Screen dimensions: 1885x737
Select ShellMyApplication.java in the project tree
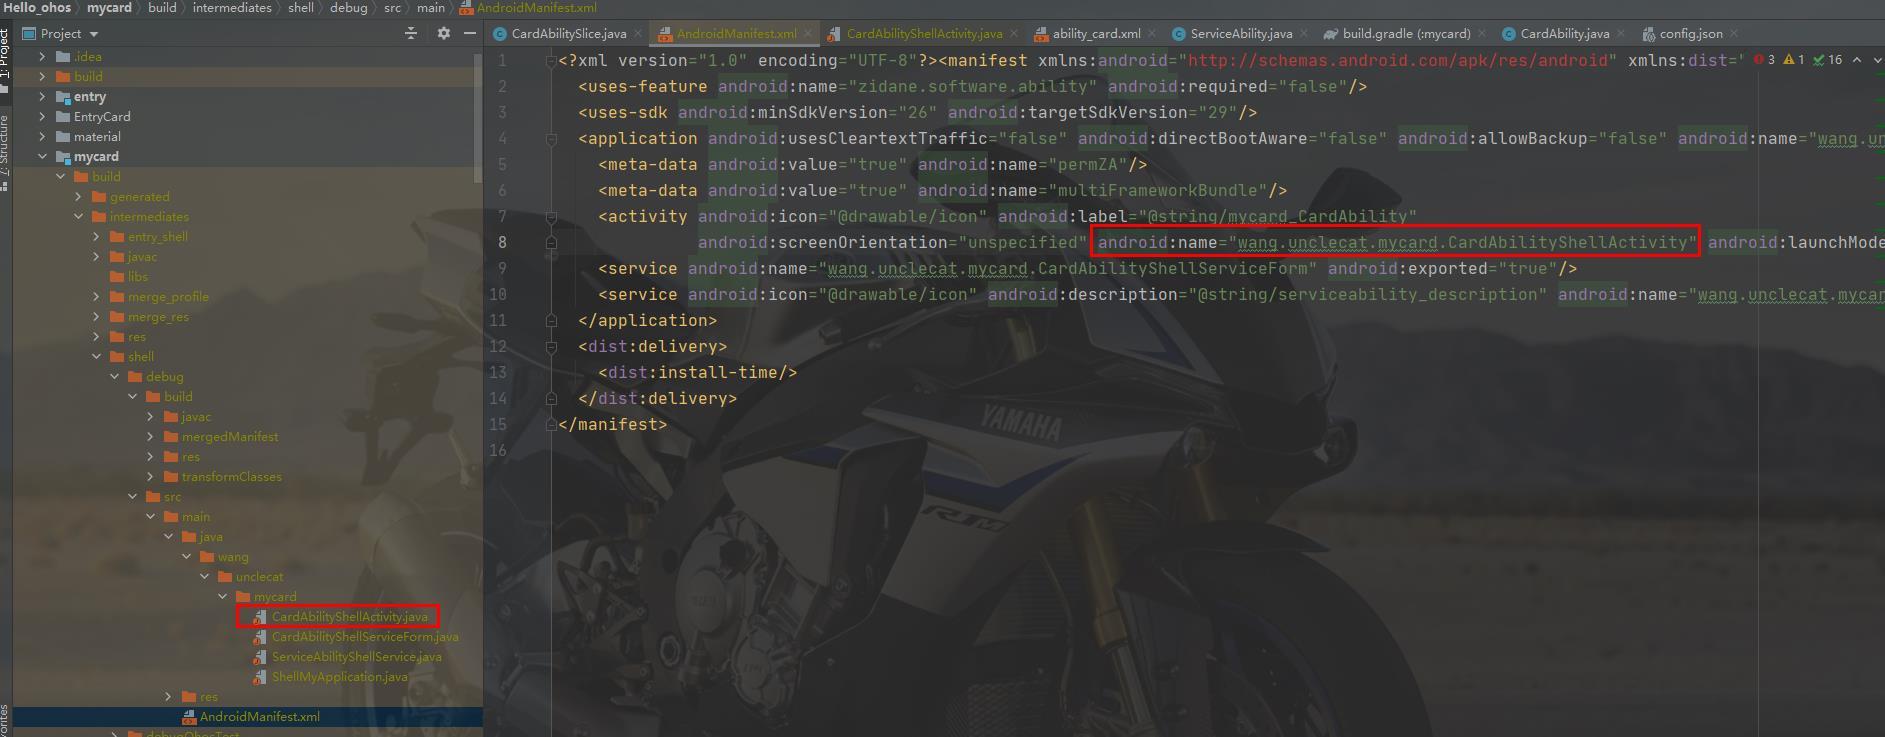pos(339,677)
